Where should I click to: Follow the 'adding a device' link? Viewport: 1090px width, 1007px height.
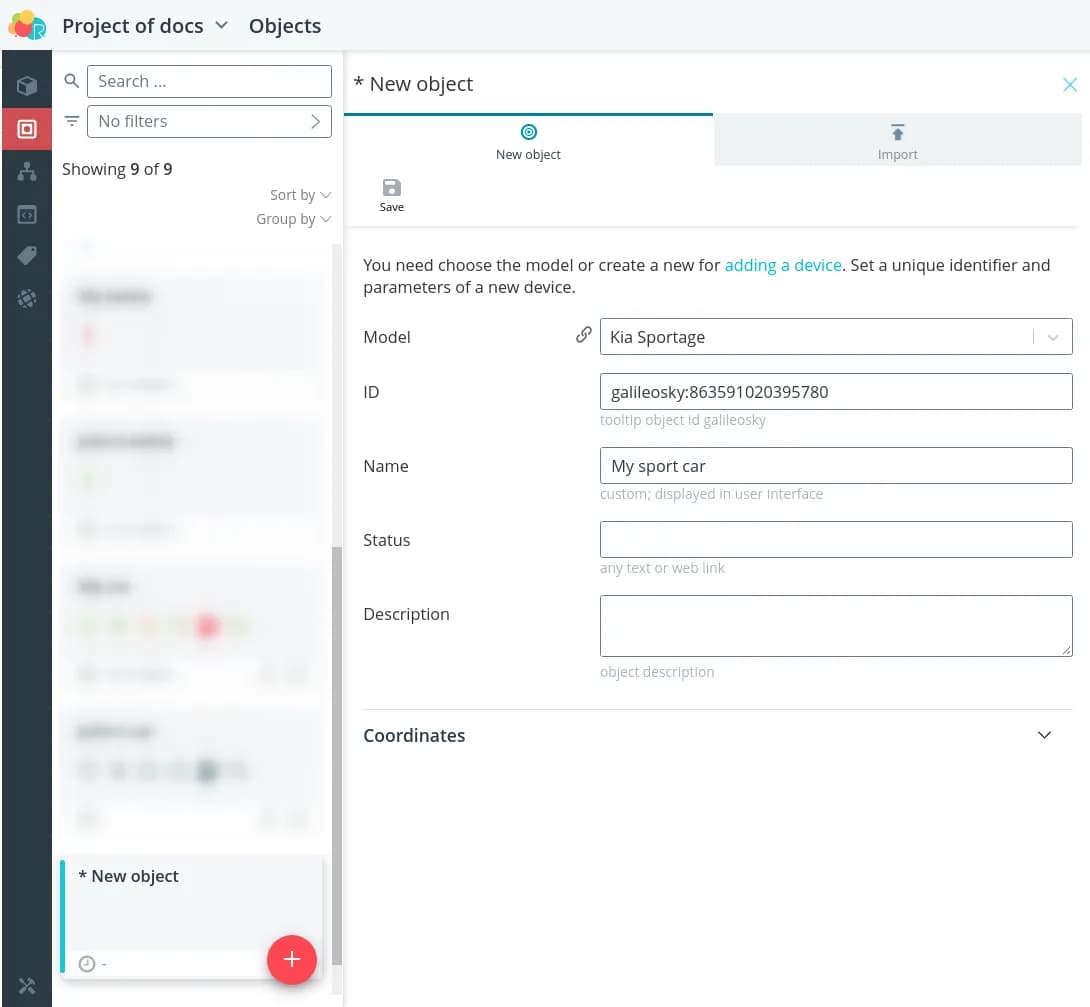coord(783,265)
